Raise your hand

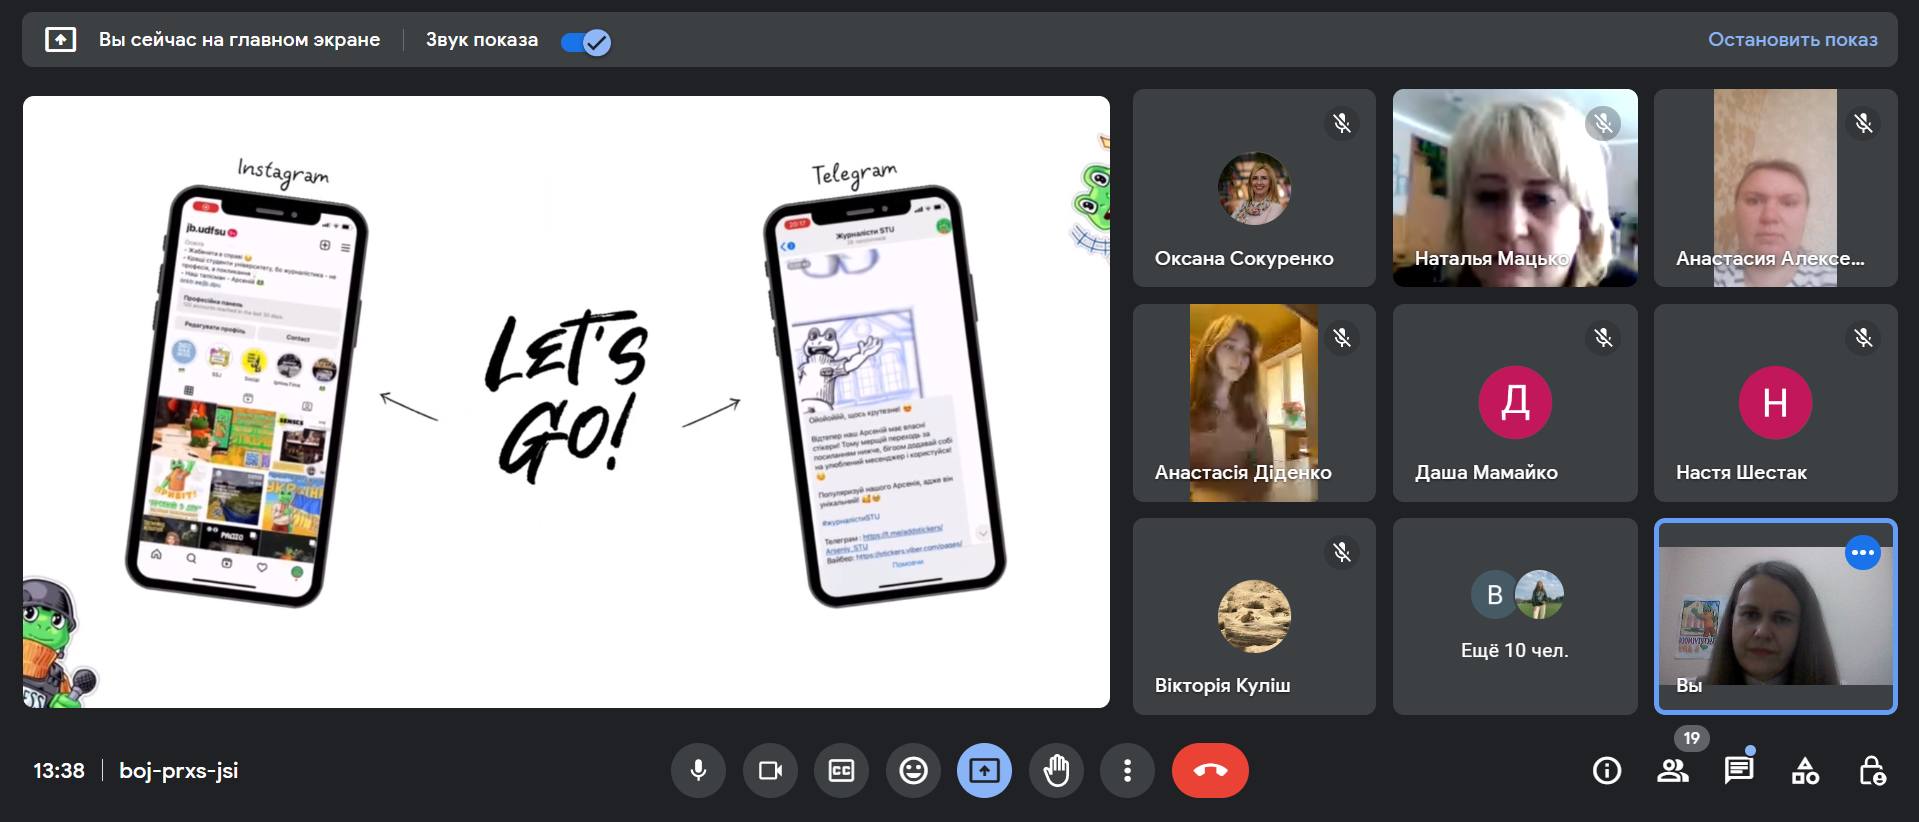(x=1056, y=770)
